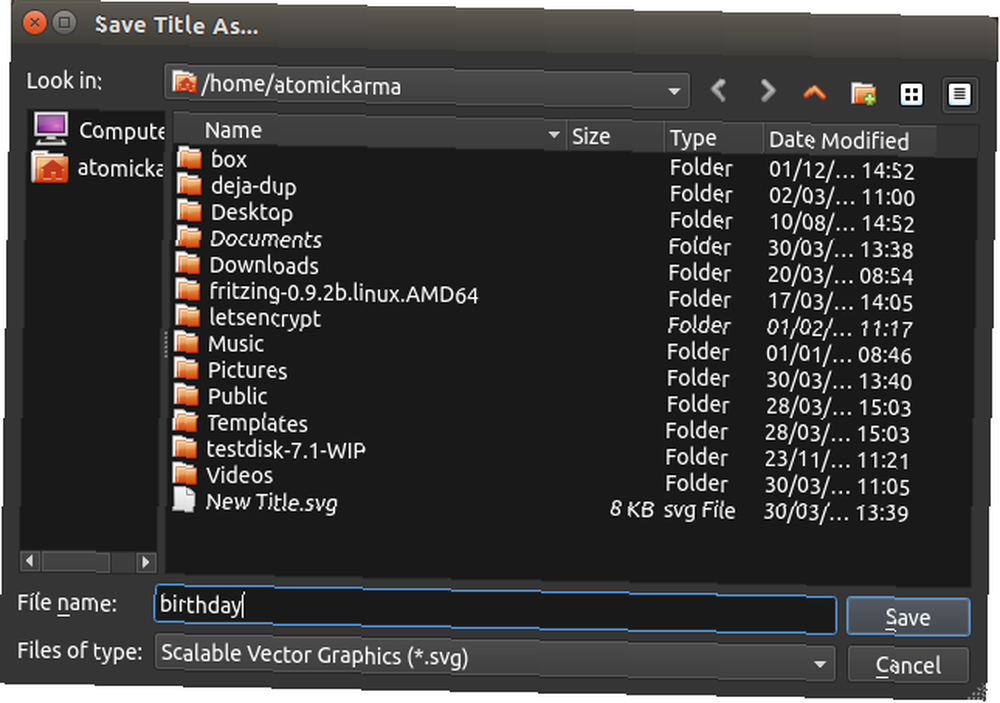Create a new folder with the folder-plus icon
The width and height of the screenshot is (1000, 703).
click(x=864, y=93)
